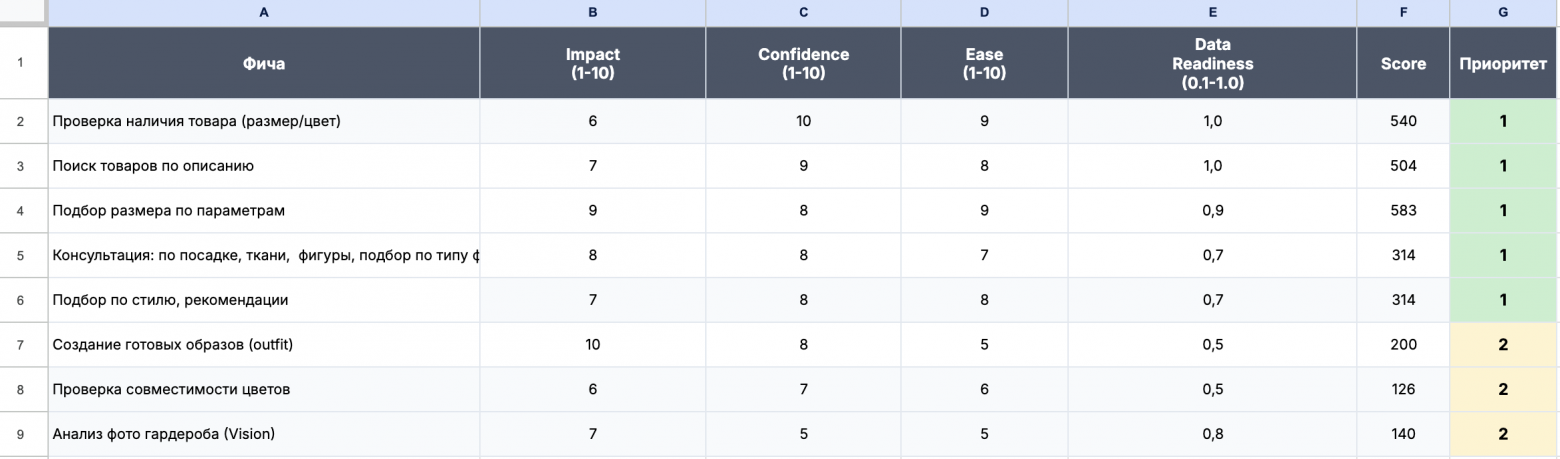1560x459 pixels.
Task: Select column G header
Action: pos(1503,13)
